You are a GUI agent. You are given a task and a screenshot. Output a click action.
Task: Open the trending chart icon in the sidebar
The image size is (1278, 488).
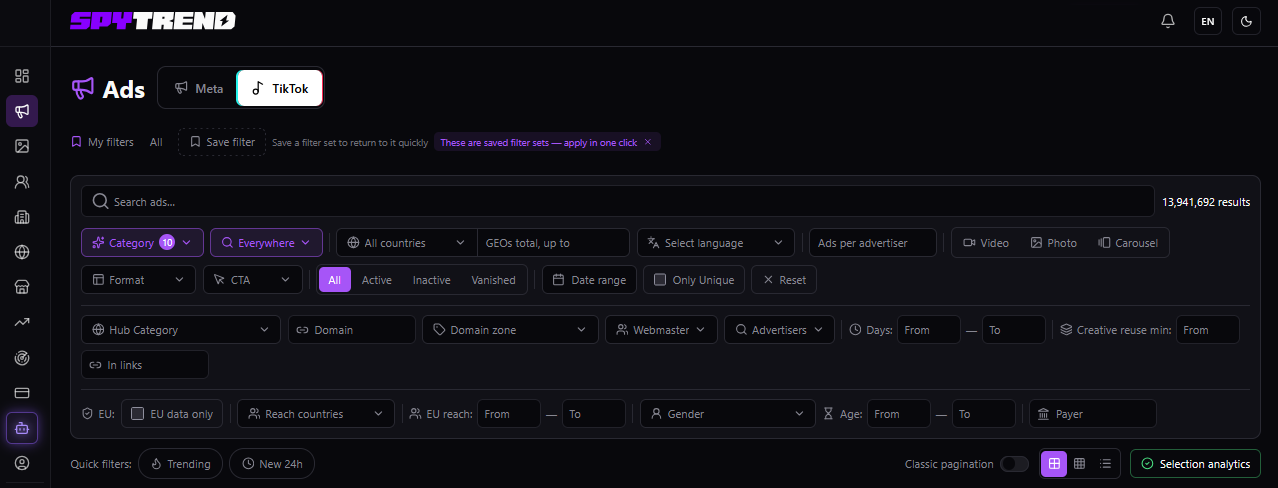point(22,322)
